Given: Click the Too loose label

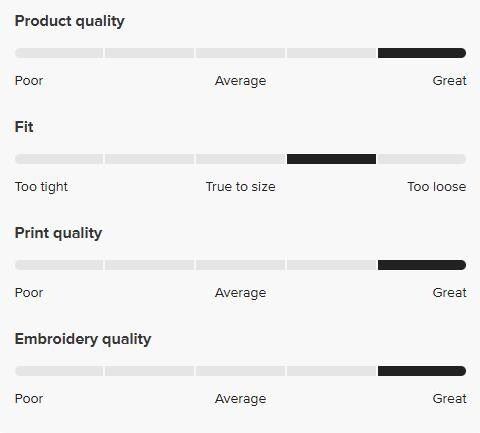Looking at the screenshot, I should (437, 187).
